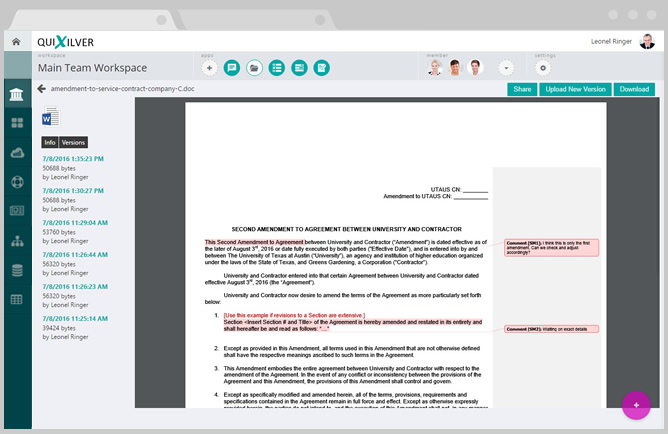This screenshot has width=668, height=434.
Task: Open the files folder app icon
Action: [254, 68]
